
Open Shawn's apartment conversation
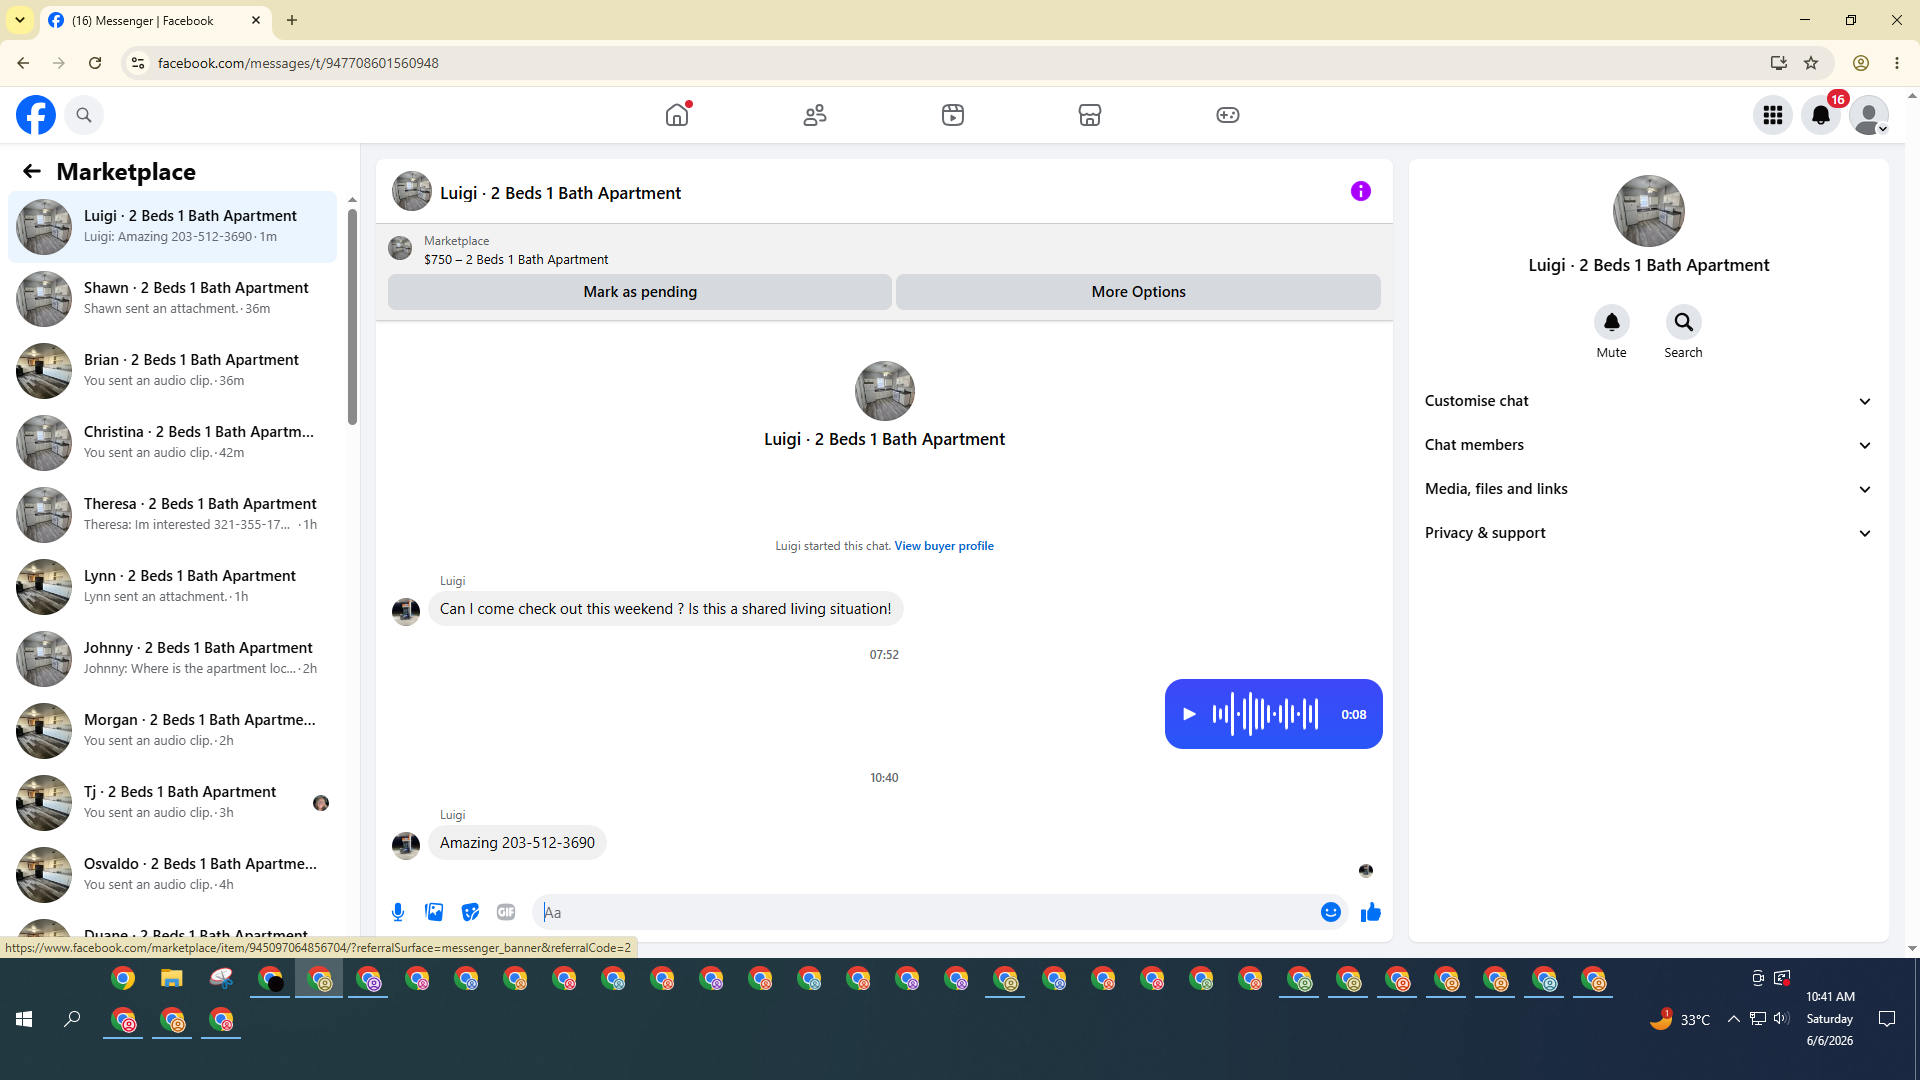[x=173, y=298]
